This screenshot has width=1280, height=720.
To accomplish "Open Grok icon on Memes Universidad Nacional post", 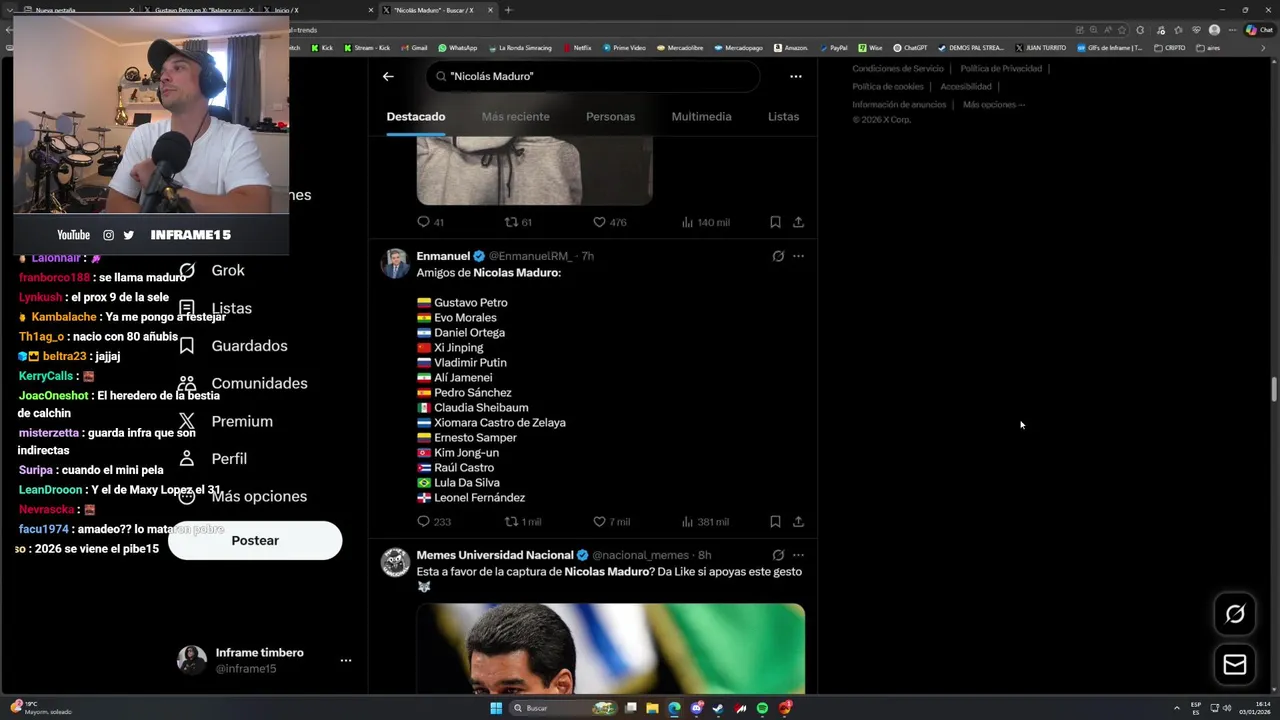I will (x=778, y=555).
